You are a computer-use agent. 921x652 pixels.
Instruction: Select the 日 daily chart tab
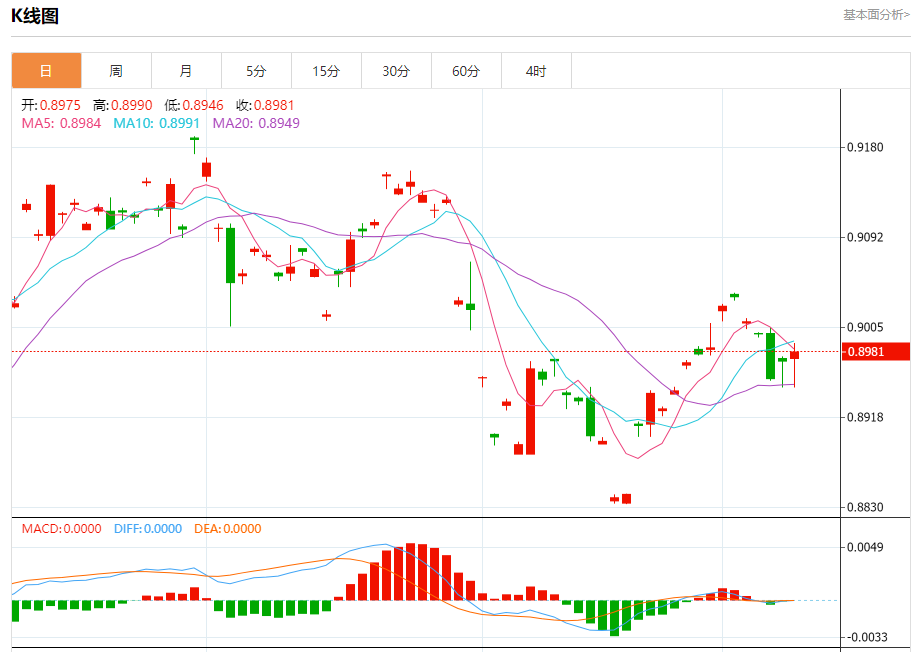point(46,71)
